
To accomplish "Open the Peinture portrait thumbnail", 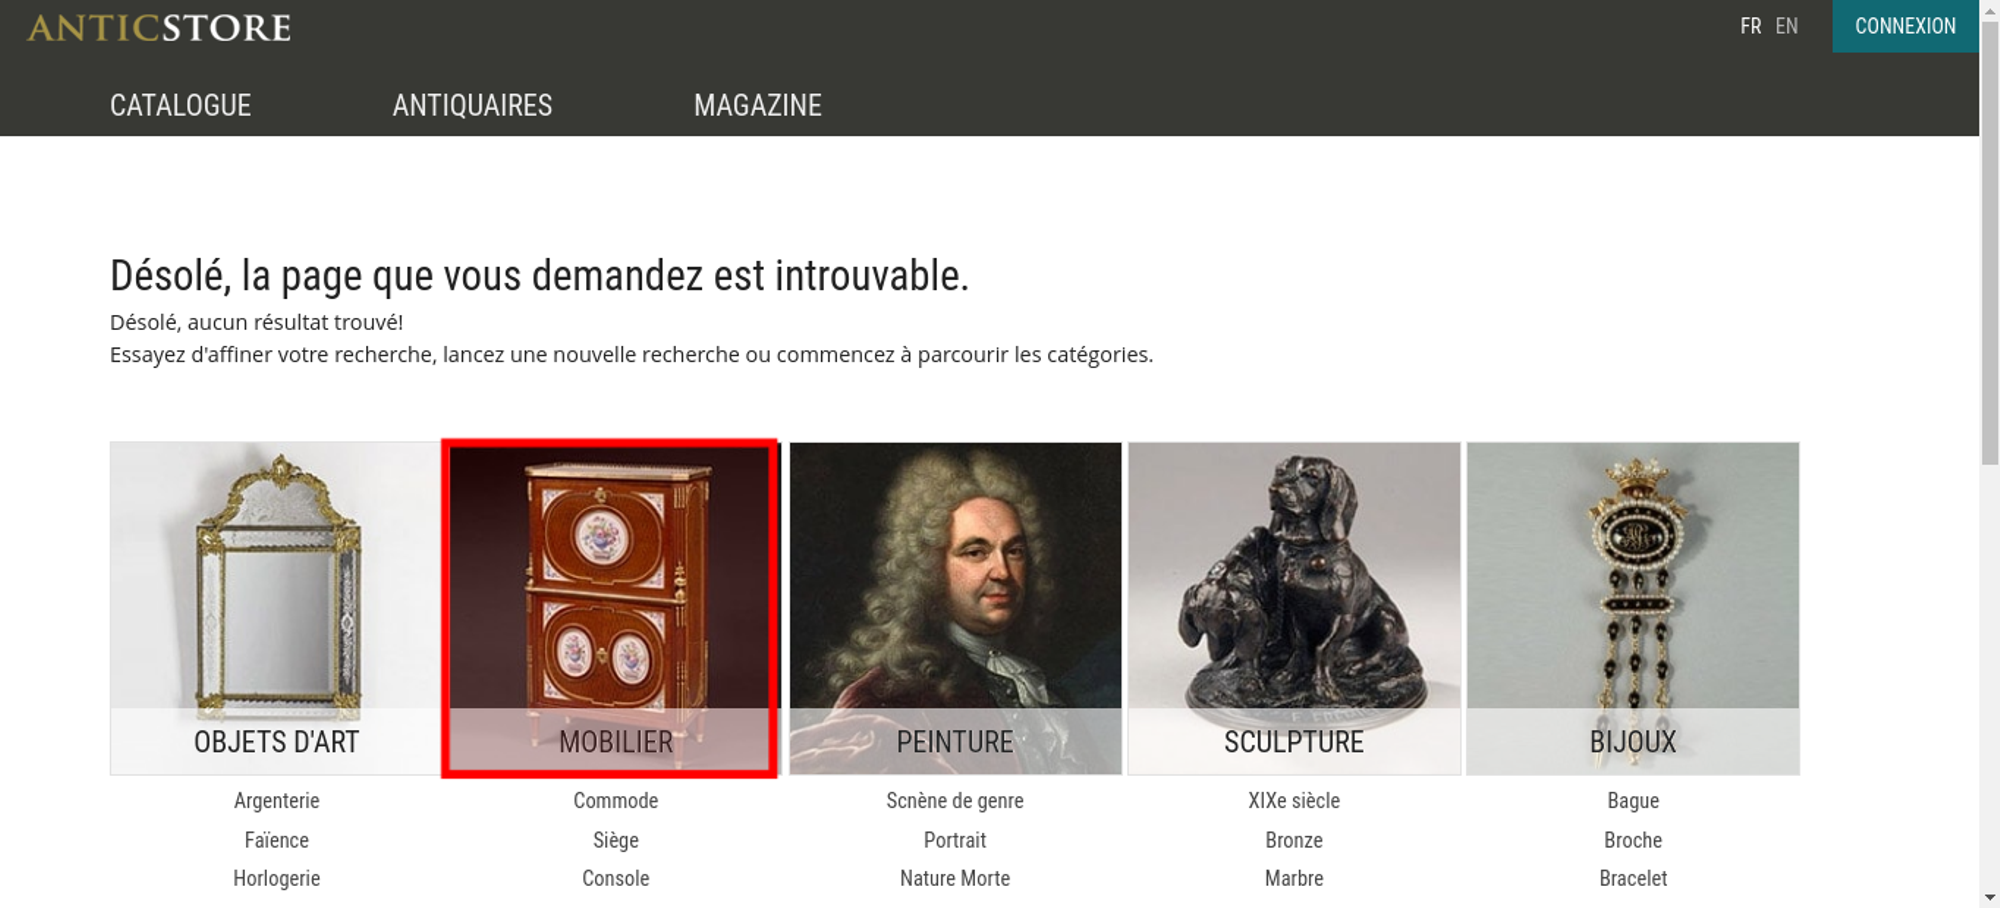I will coord(955,608).
